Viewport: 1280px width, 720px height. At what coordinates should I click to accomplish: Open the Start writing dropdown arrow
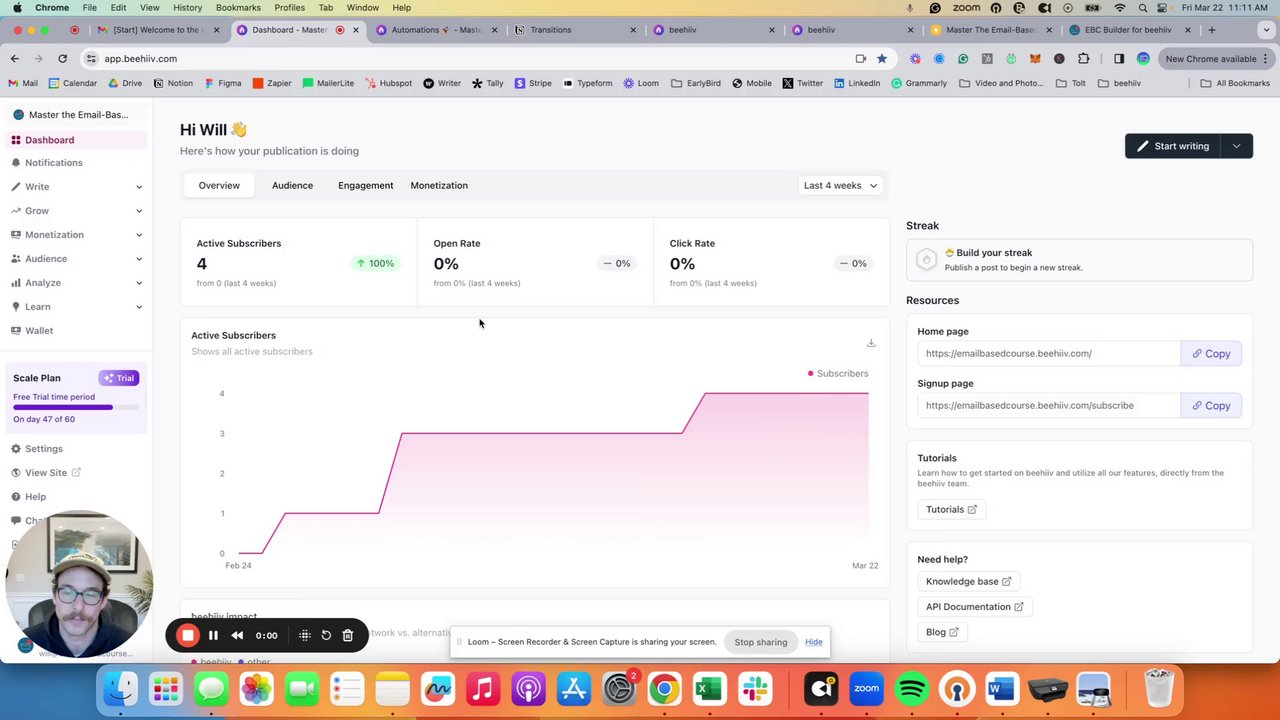1237,146
